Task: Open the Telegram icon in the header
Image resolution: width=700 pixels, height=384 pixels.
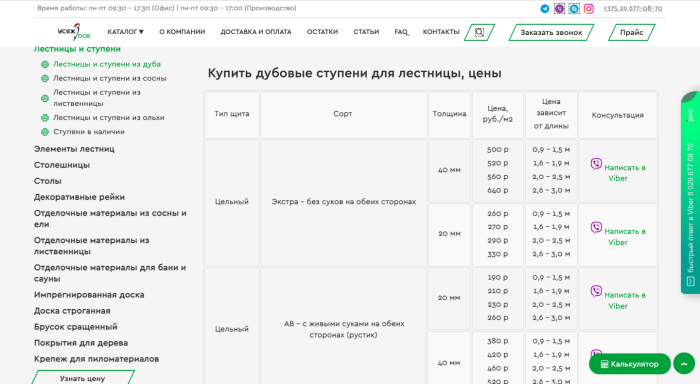Action: [545, 8]
